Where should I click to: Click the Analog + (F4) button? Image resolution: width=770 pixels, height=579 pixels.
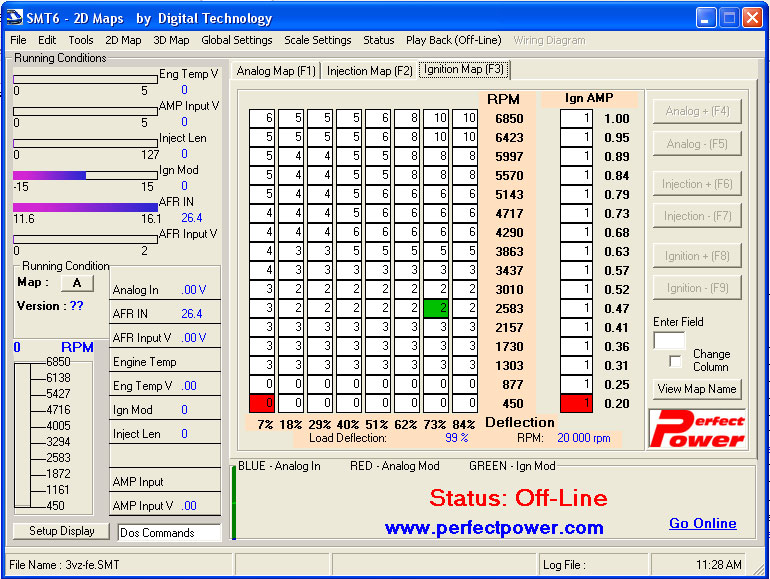697,111
